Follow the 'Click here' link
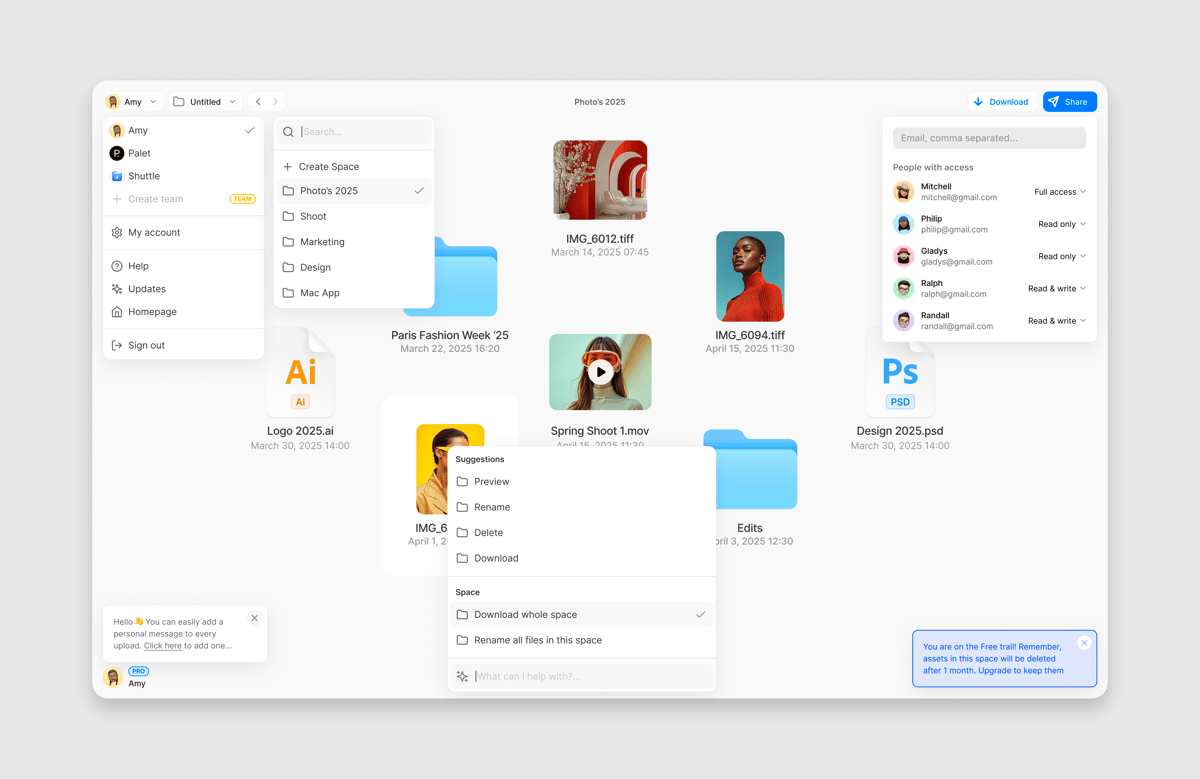Screen dimensions: 1200x779 [x=163, y=646]
